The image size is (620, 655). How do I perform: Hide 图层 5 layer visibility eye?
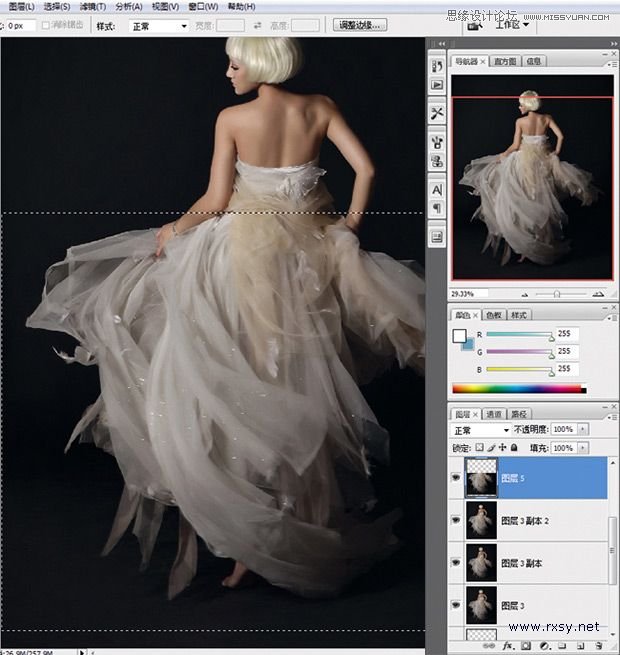pyautogui.click(x=456, y=477)
